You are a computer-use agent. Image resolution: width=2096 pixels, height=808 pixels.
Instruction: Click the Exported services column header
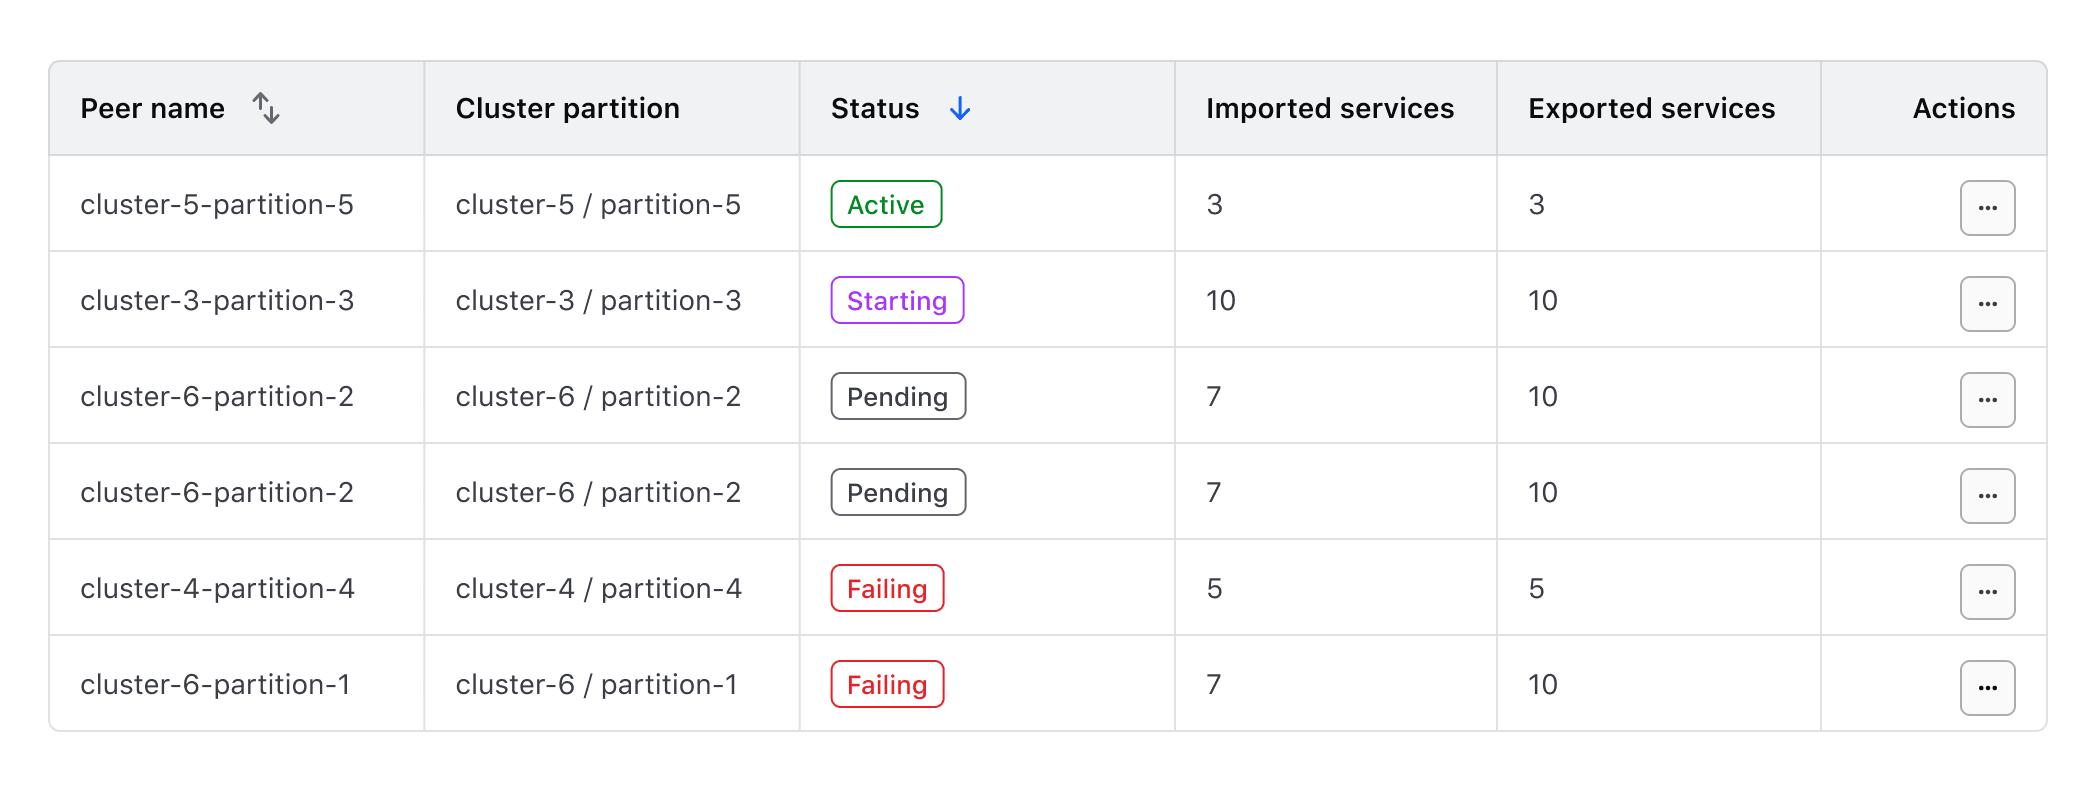[1650, 108]
